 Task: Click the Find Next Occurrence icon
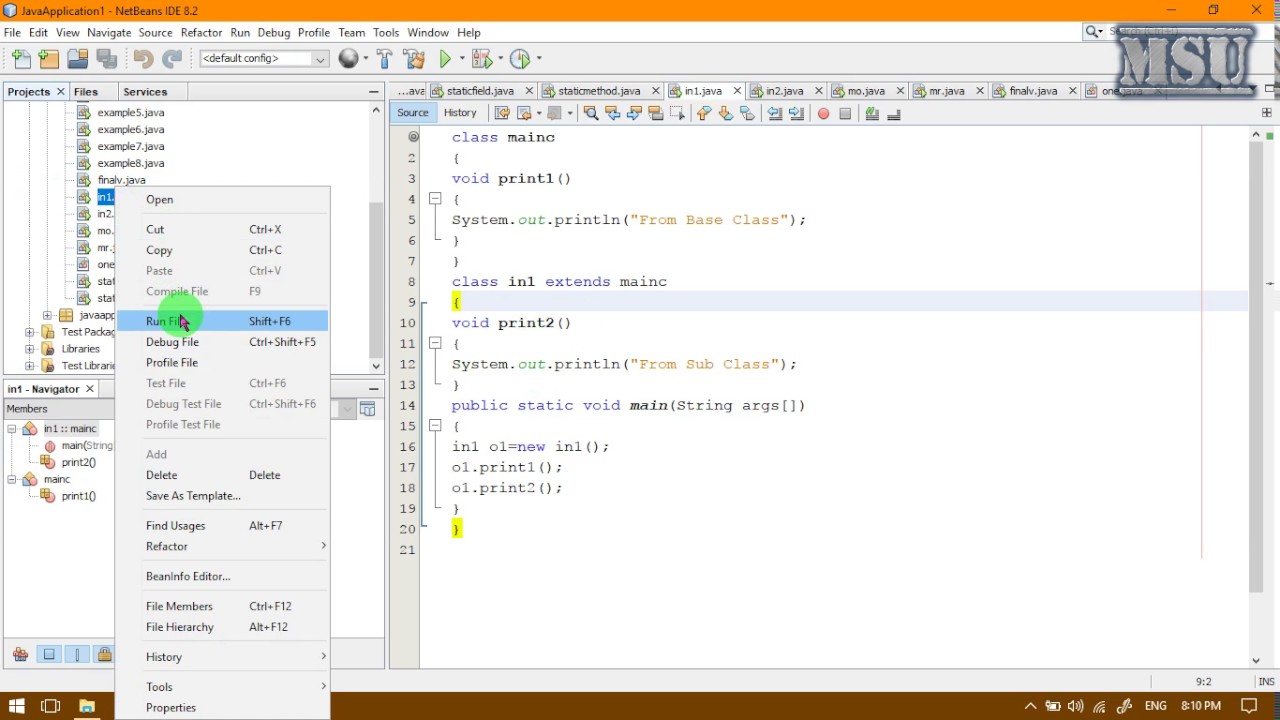(x=633, y=113)
